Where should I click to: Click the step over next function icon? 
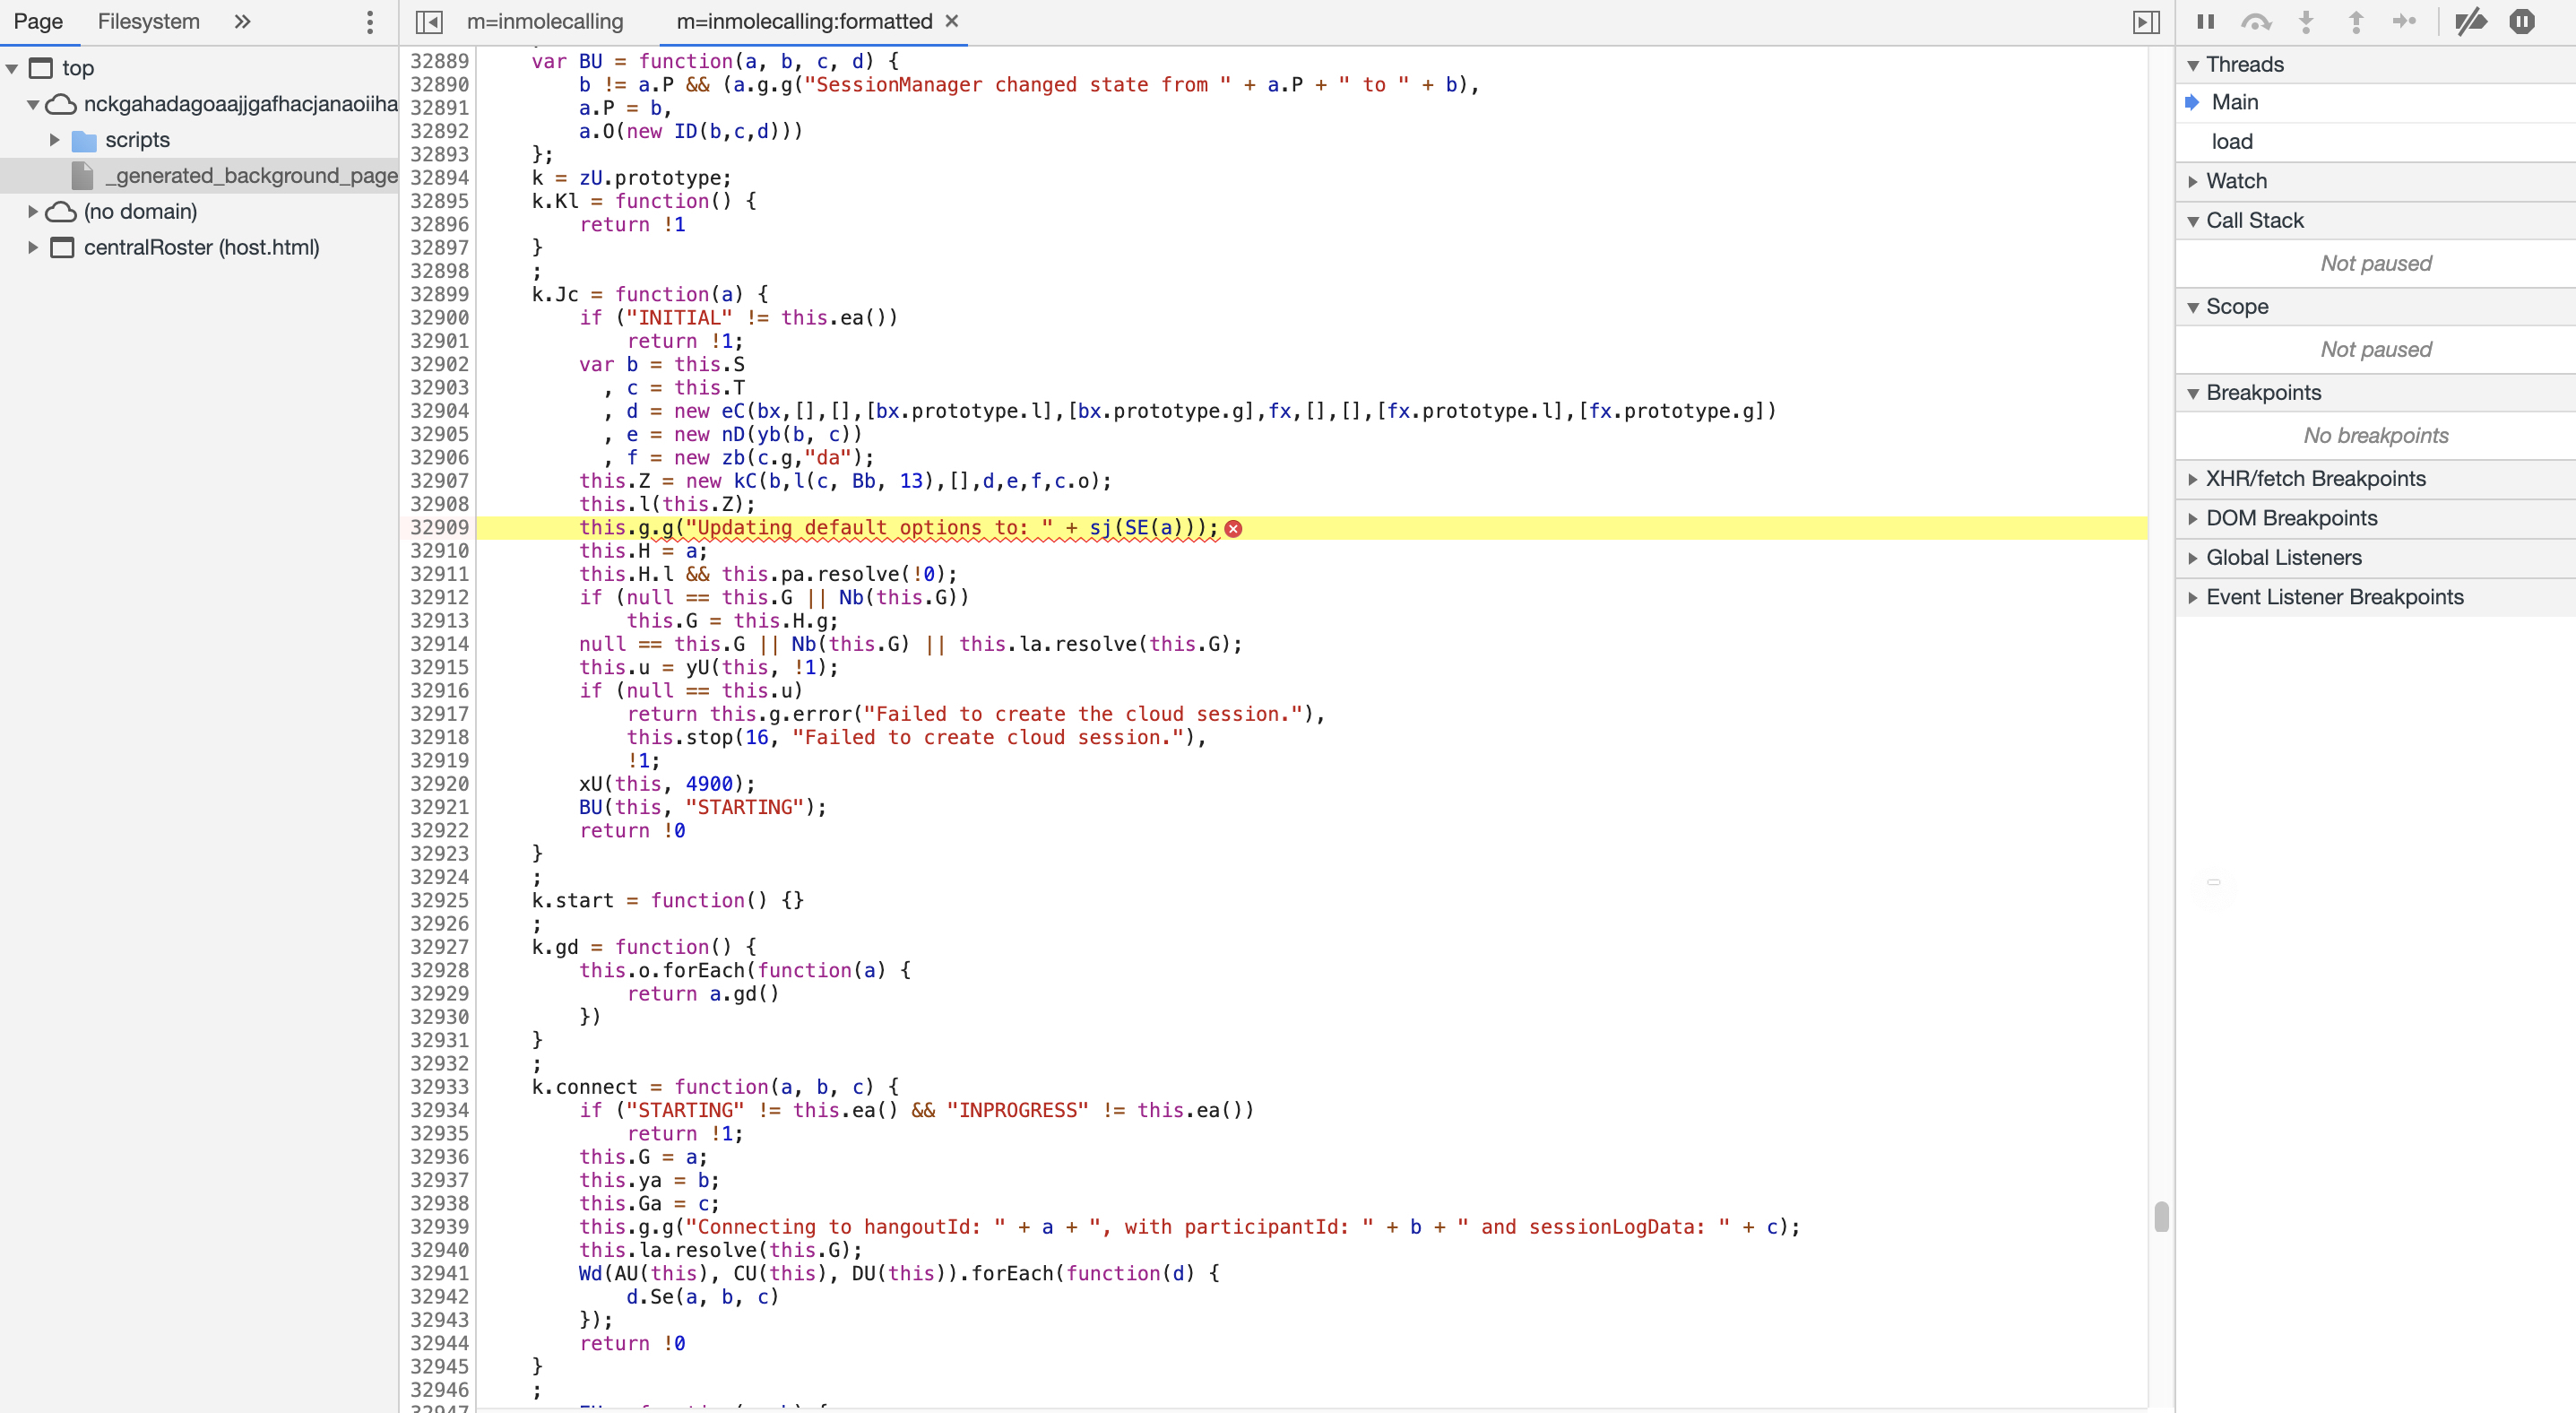click(x=2255, y=21)
